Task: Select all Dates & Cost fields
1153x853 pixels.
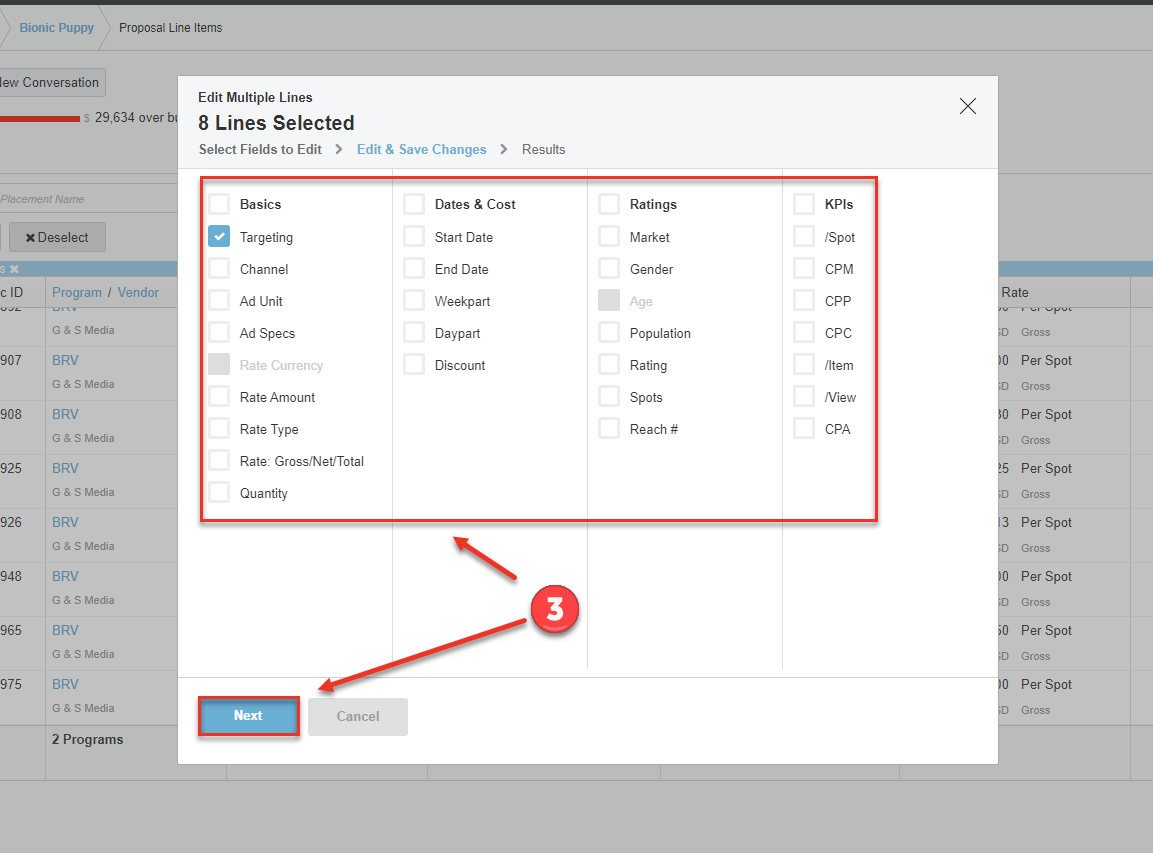Action: [414, 204]
